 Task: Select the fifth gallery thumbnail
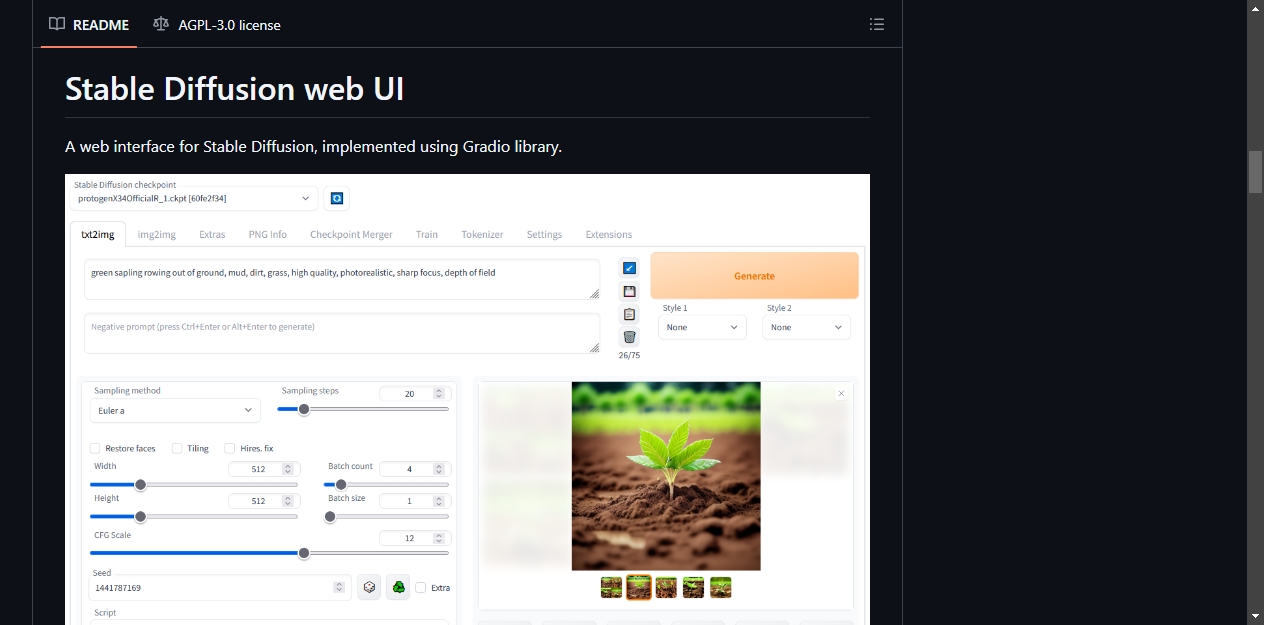[x=720, y=587]
